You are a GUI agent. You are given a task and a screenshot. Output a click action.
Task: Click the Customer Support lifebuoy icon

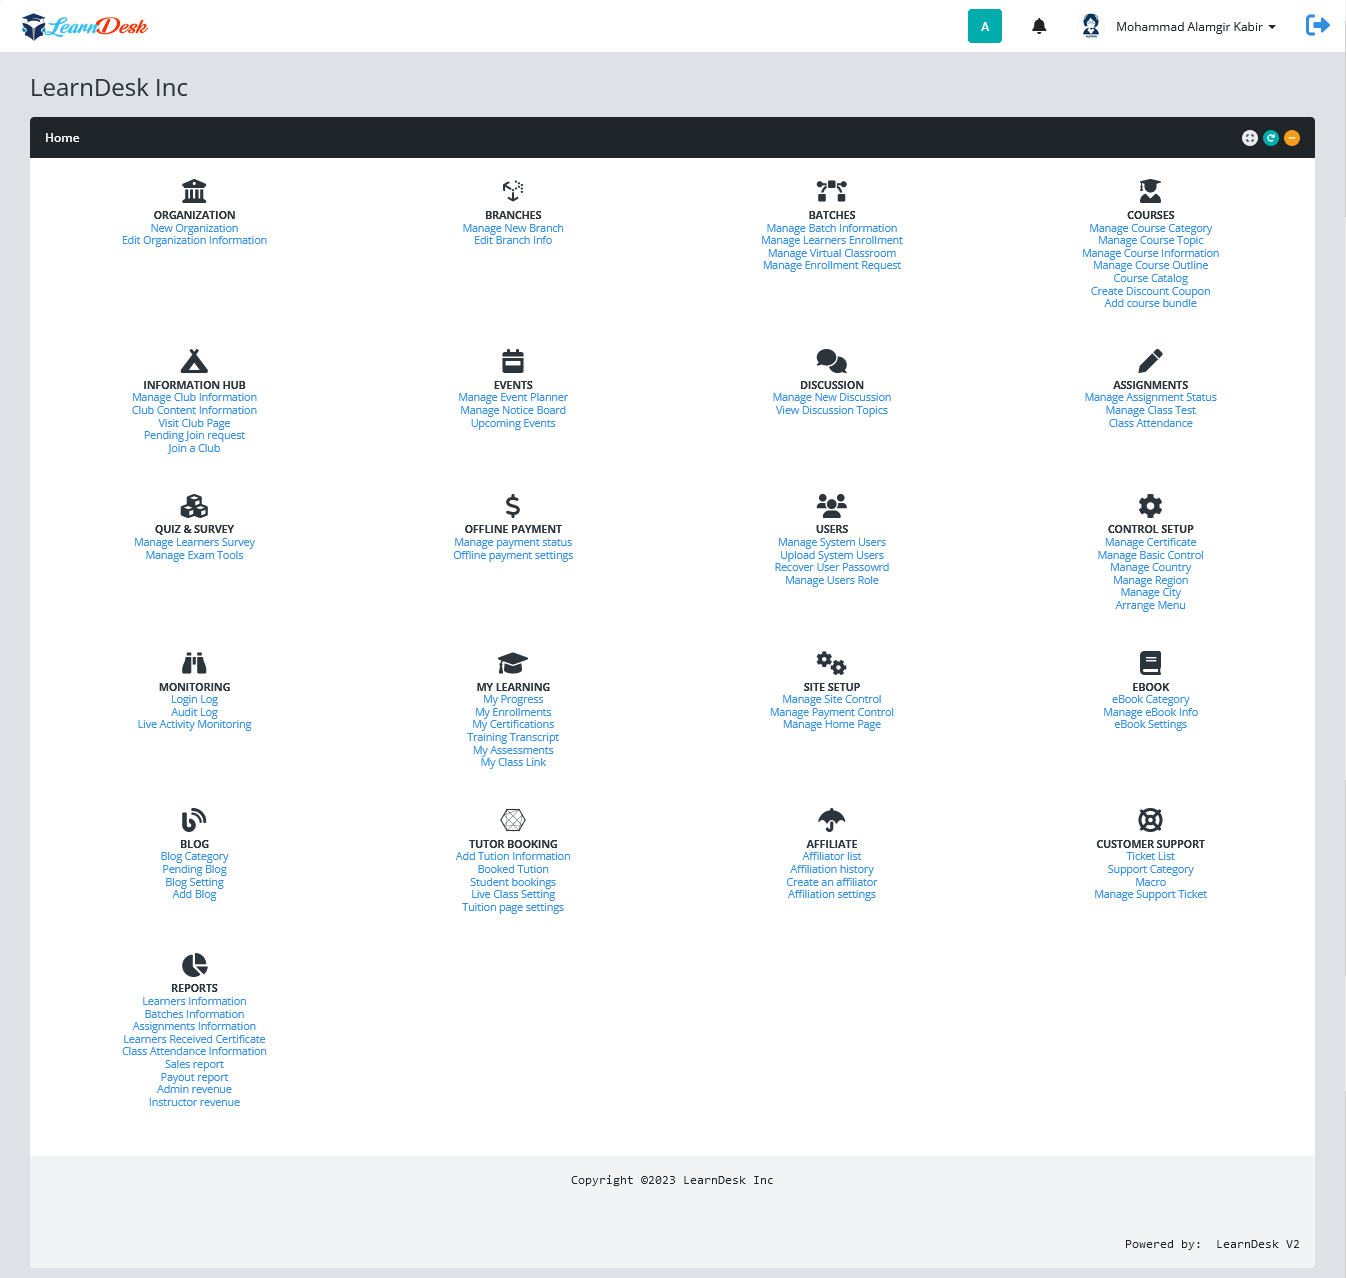1151,820
